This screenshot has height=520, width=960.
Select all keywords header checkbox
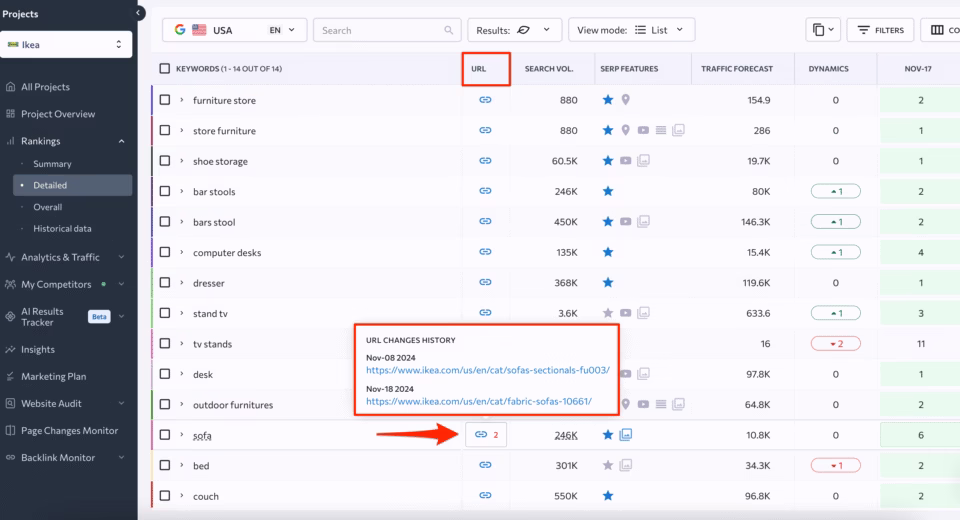click(165, 69)
